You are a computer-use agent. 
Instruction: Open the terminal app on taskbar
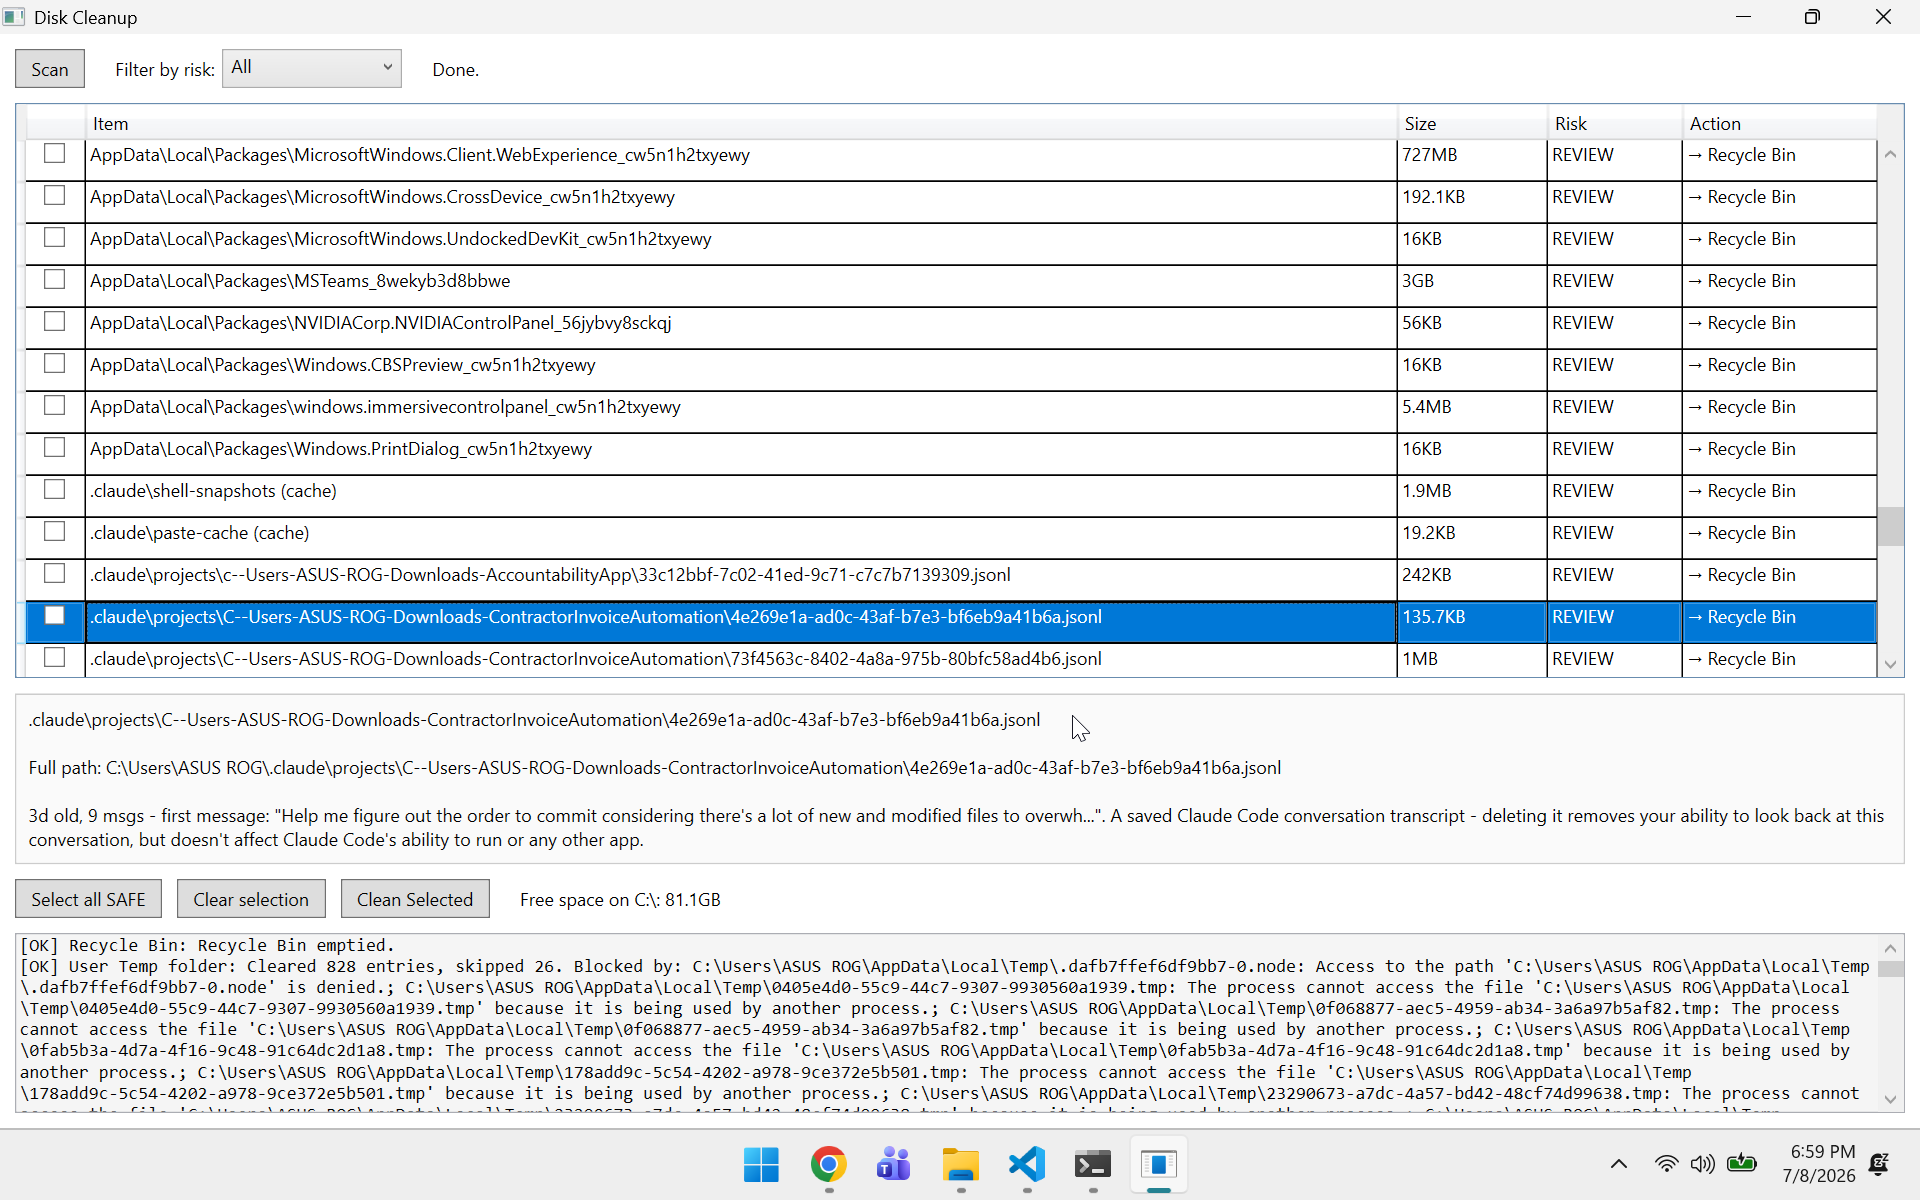click(1092, 1164)
